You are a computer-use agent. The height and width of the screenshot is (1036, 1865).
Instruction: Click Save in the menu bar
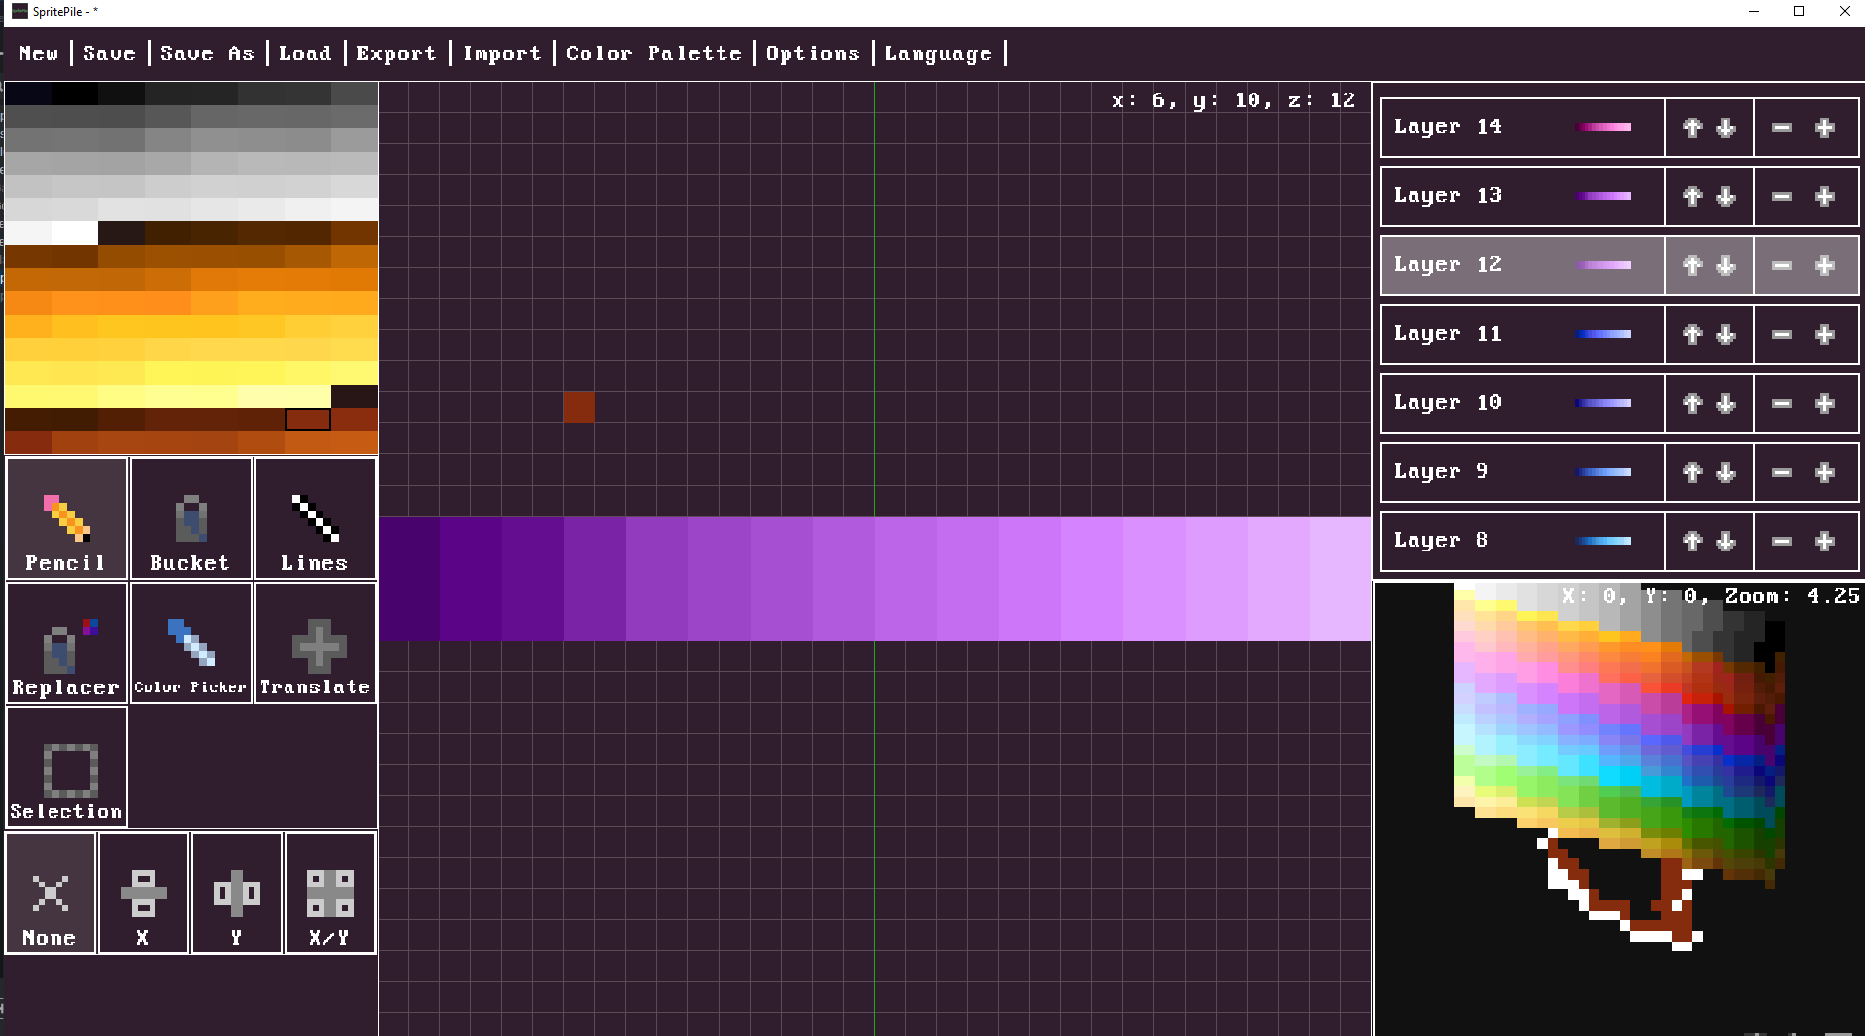click(109, 53)
